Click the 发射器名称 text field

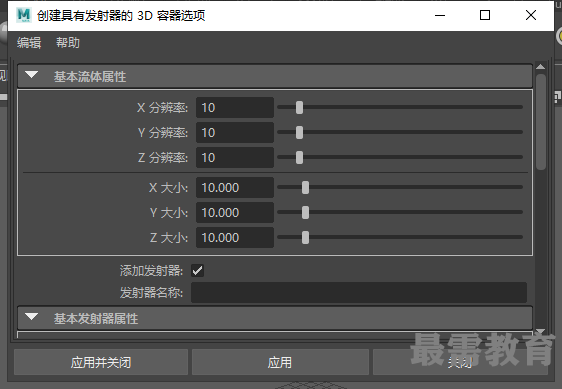(x=359, y=293)
